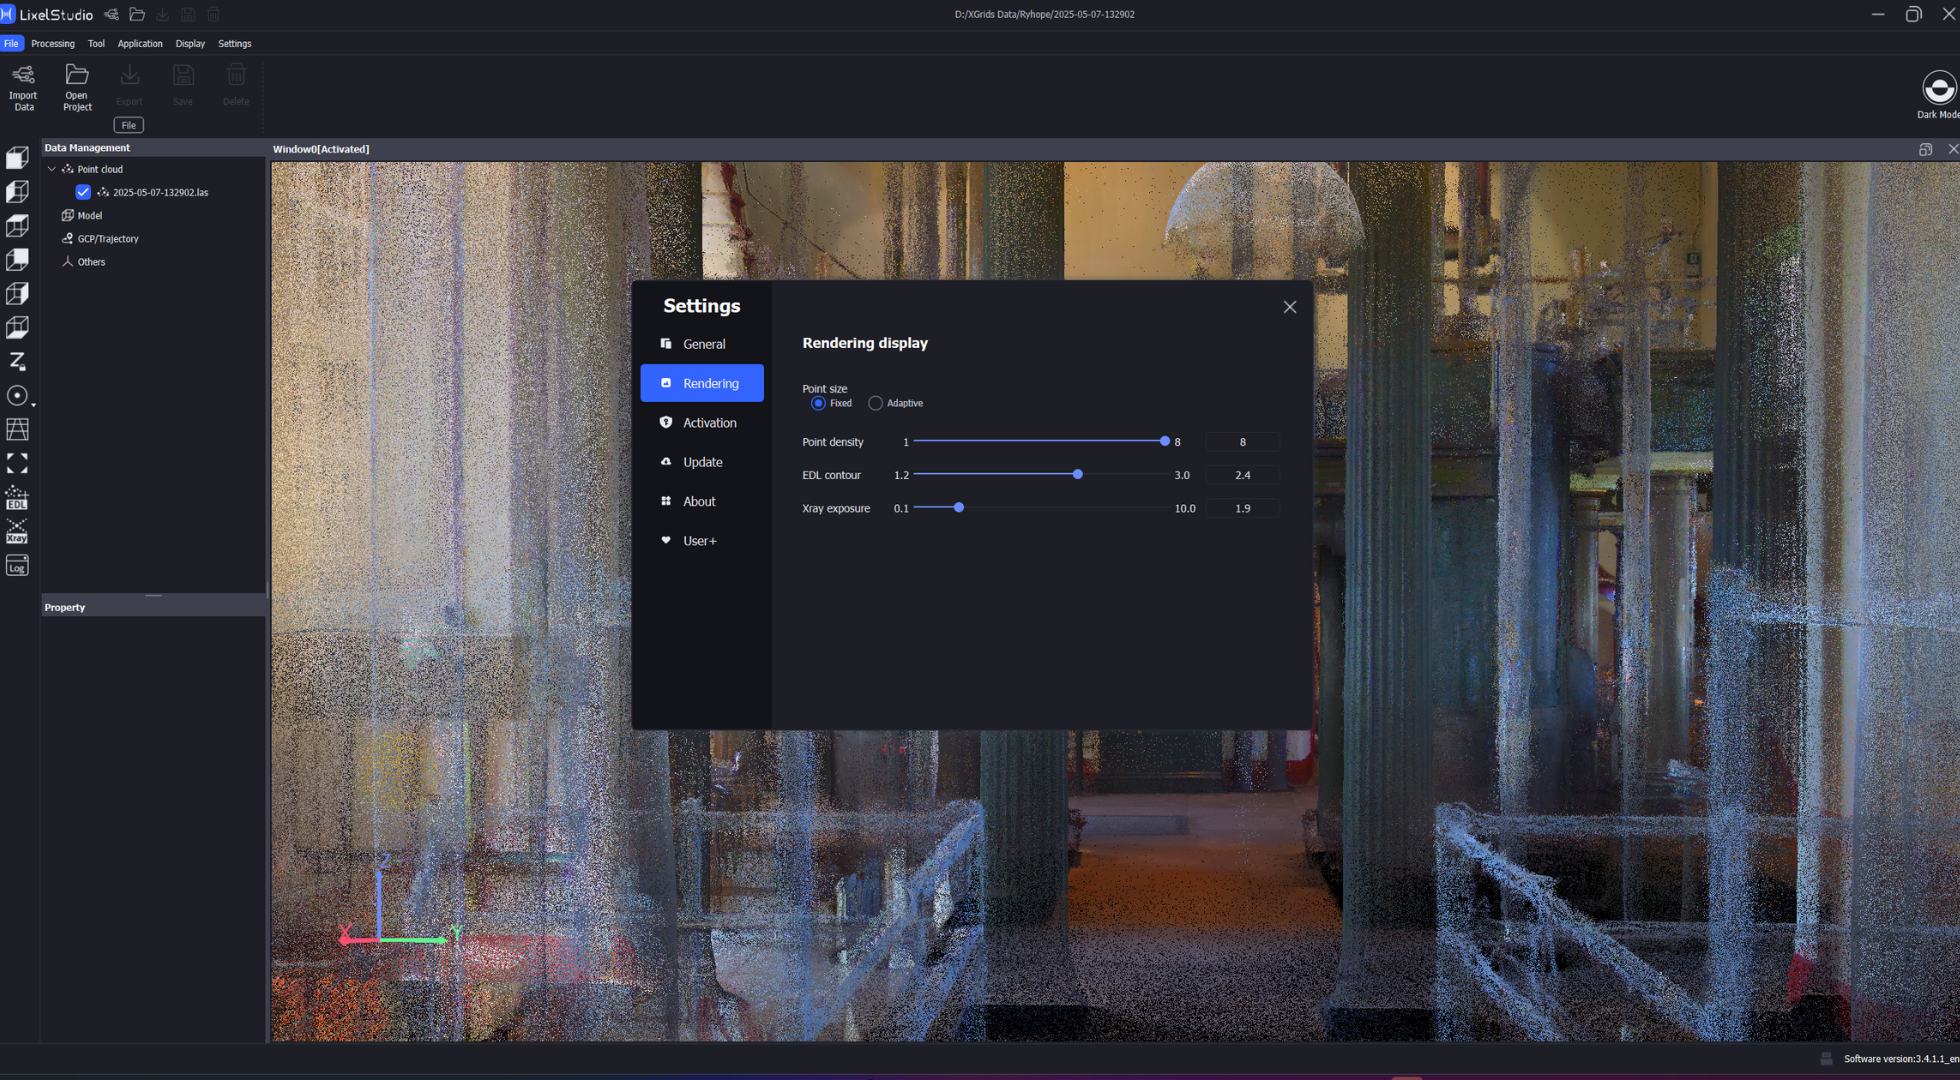Click the fit-to-view fullscreen icon
1960x1080 pixels.
click(x=17, y=463)
